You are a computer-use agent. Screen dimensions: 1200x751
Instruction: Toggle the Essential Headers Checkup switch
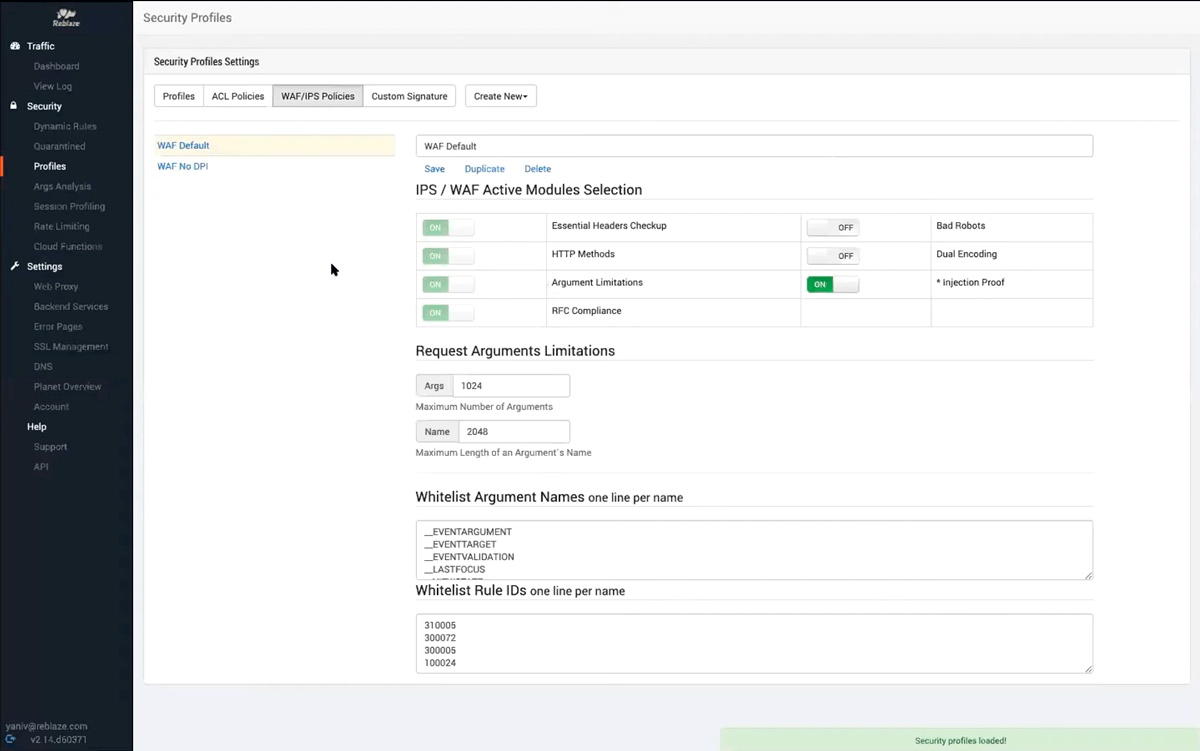pyautogui.click(x=447, y=228)
